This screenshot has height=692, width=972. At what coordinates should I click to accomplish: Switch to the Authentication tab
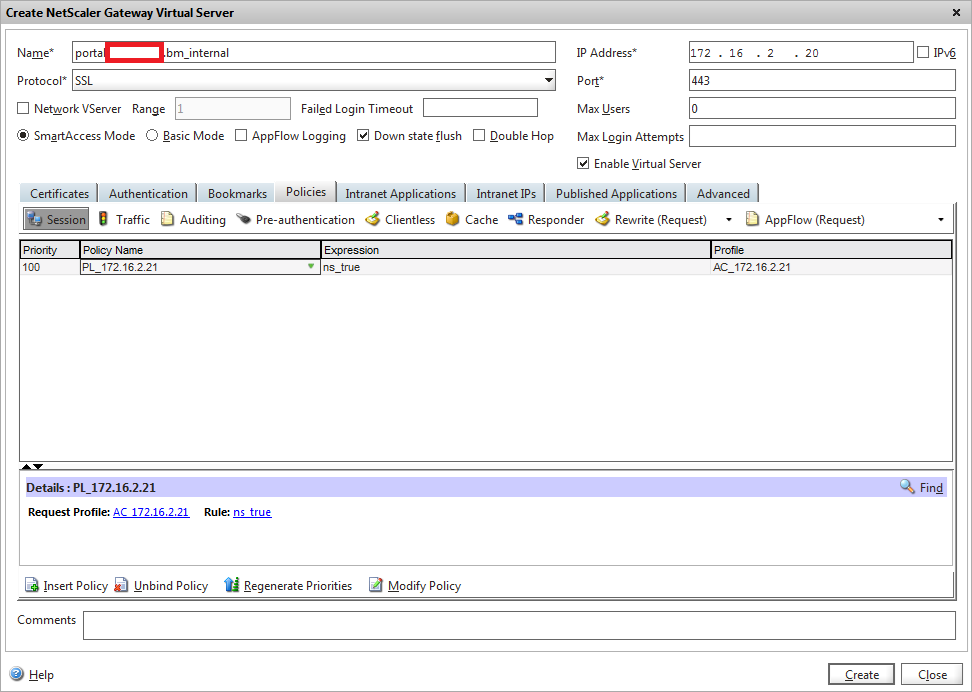pos(148,193)
